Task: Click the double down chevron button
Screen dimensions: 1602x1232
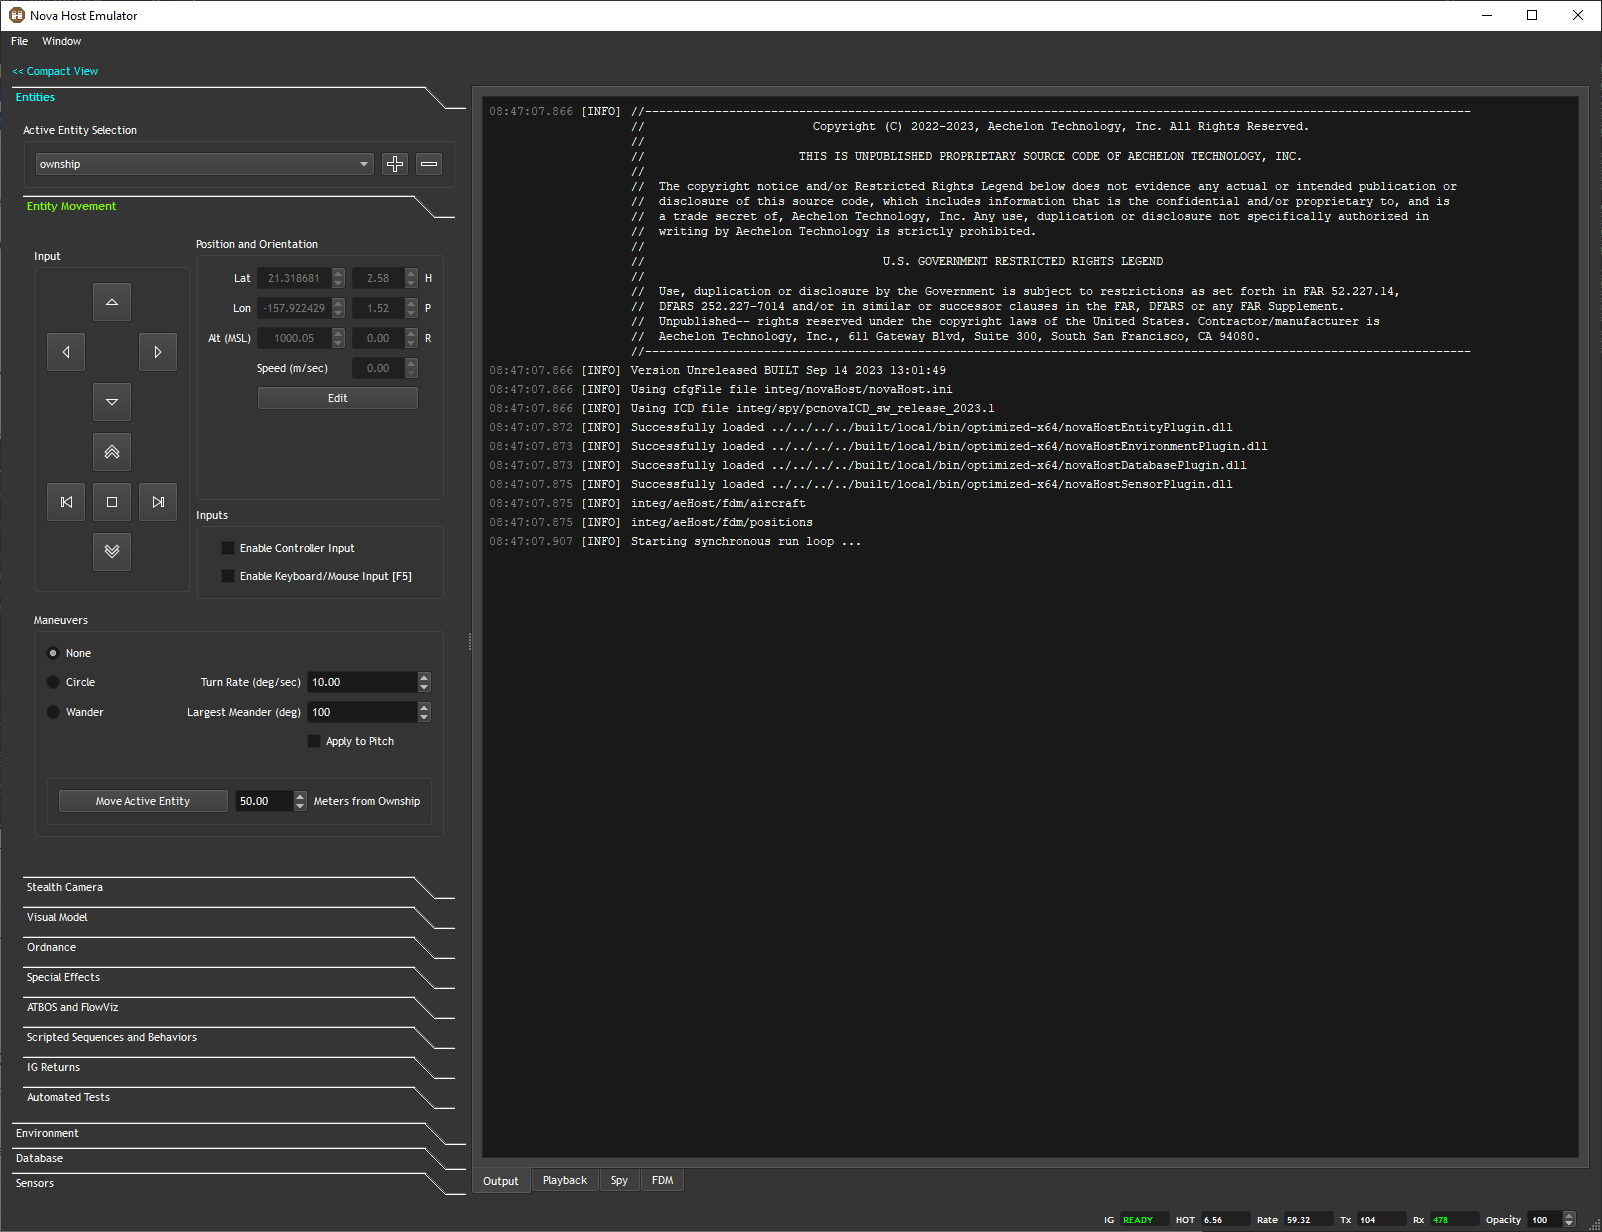Action: click(x=112, y=552)
